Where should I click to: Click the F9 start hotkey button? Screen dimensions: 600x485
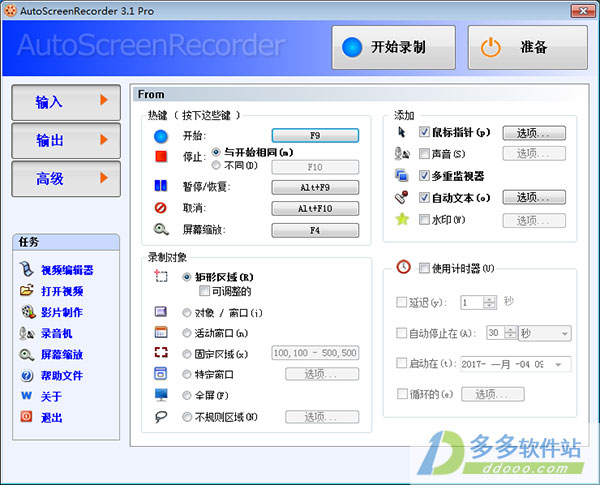pos(315,136)
